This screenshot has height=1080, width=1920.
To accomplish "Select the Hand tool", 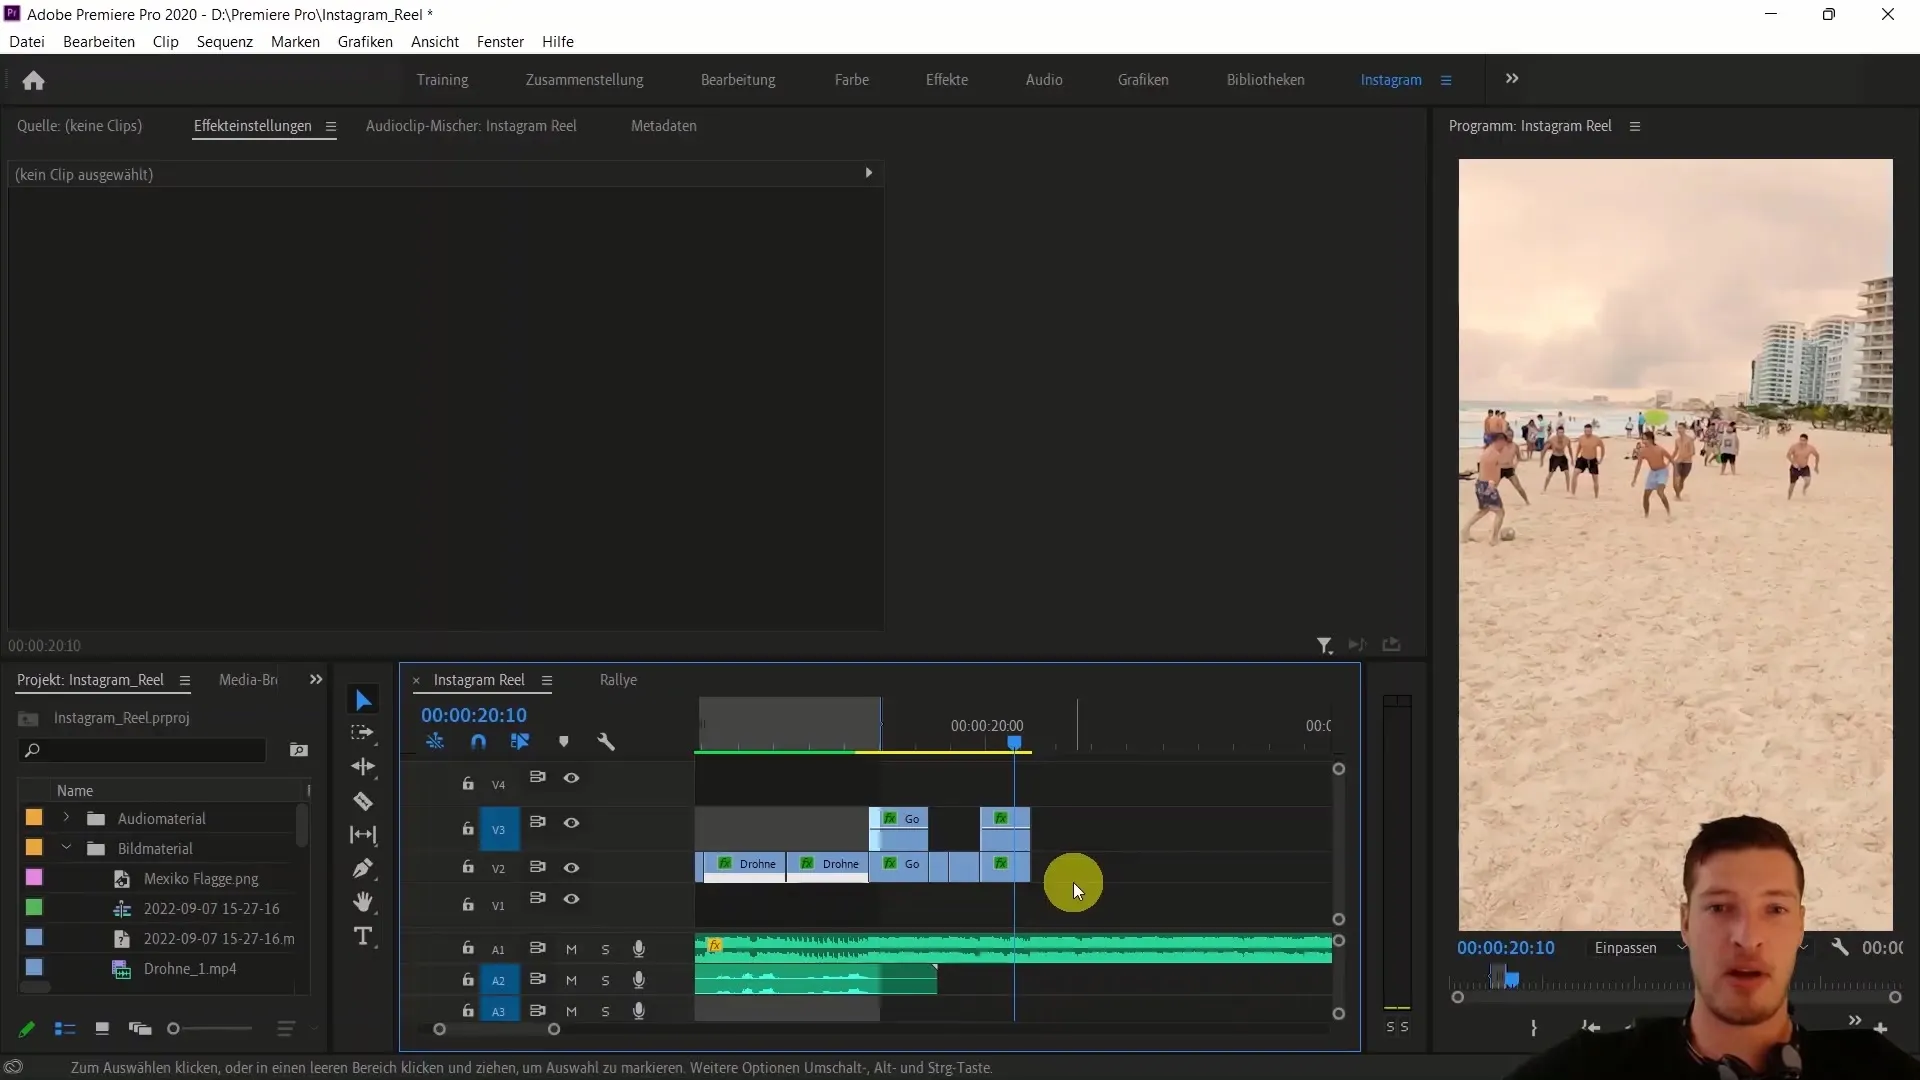I will [x=363, y=902].
